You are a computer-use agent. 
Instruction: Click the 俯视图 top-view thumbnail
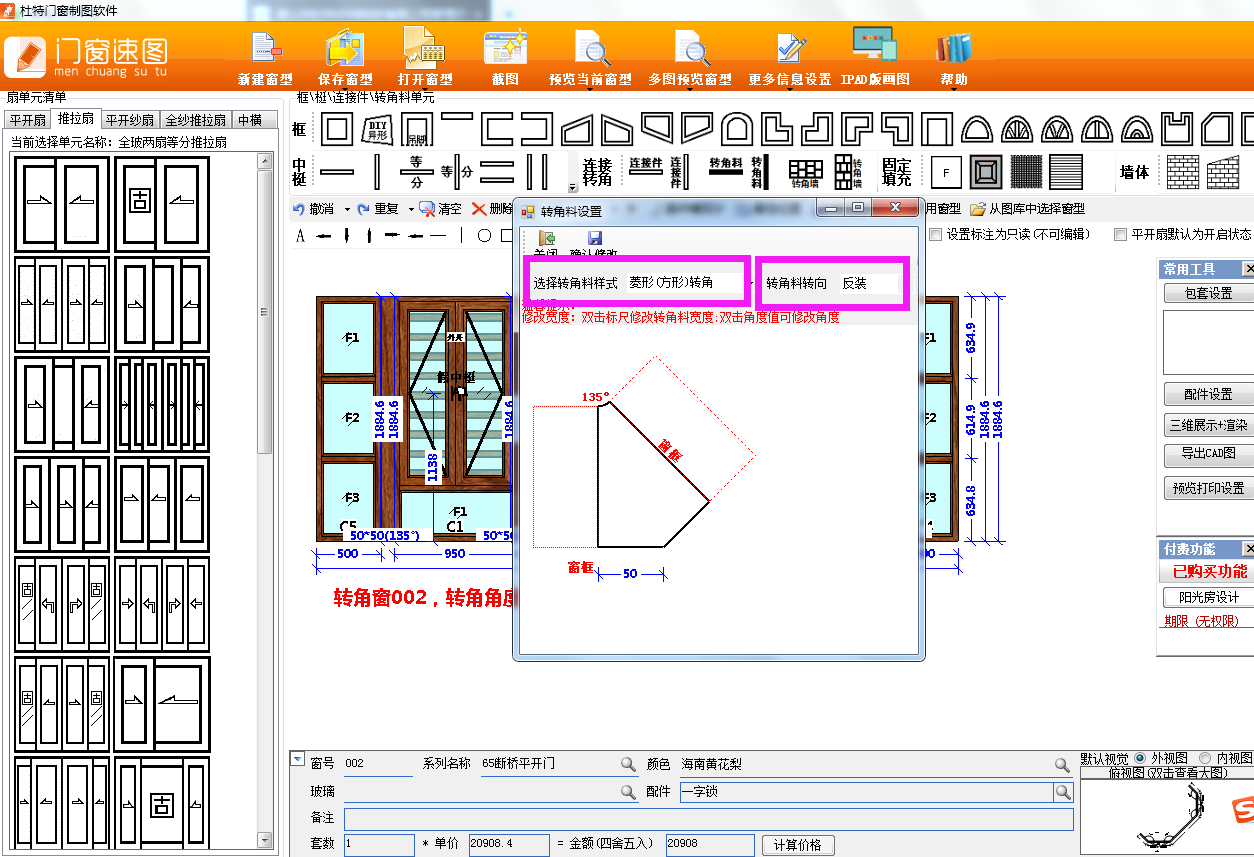click(1167, 817)
